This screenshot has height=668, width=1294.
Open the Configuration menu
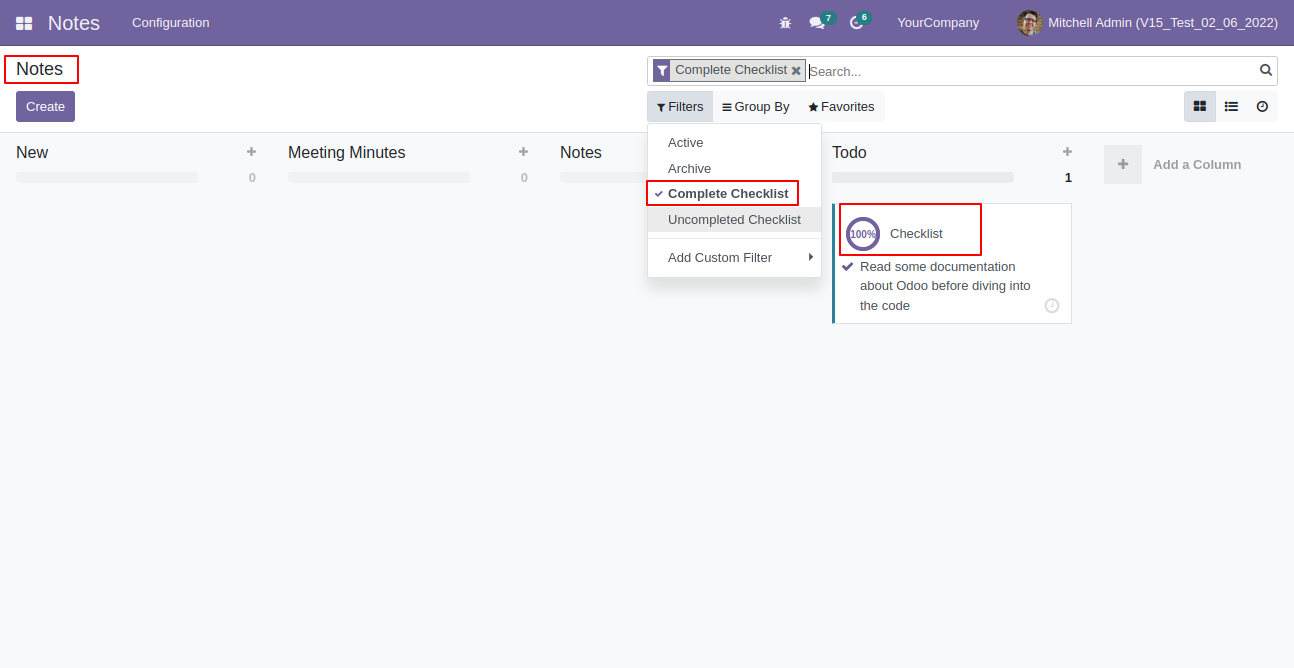click(x=171, y=23)
